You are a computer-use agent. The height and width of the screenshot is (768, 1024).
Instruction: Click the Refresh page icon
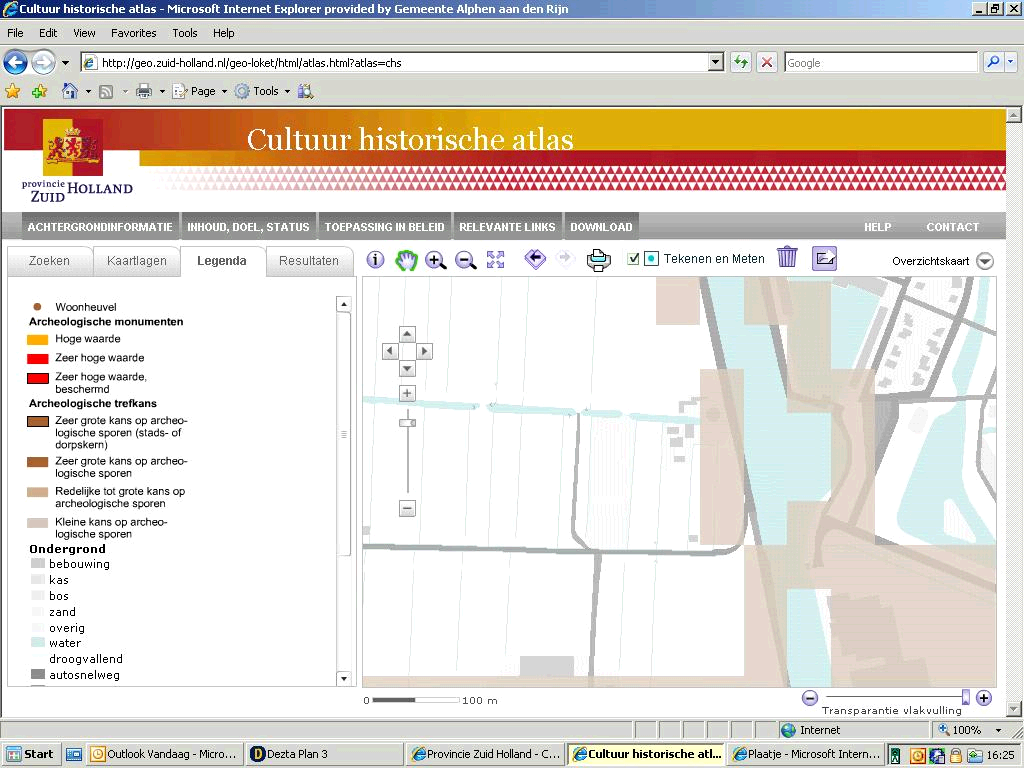(x=740, y=63)
